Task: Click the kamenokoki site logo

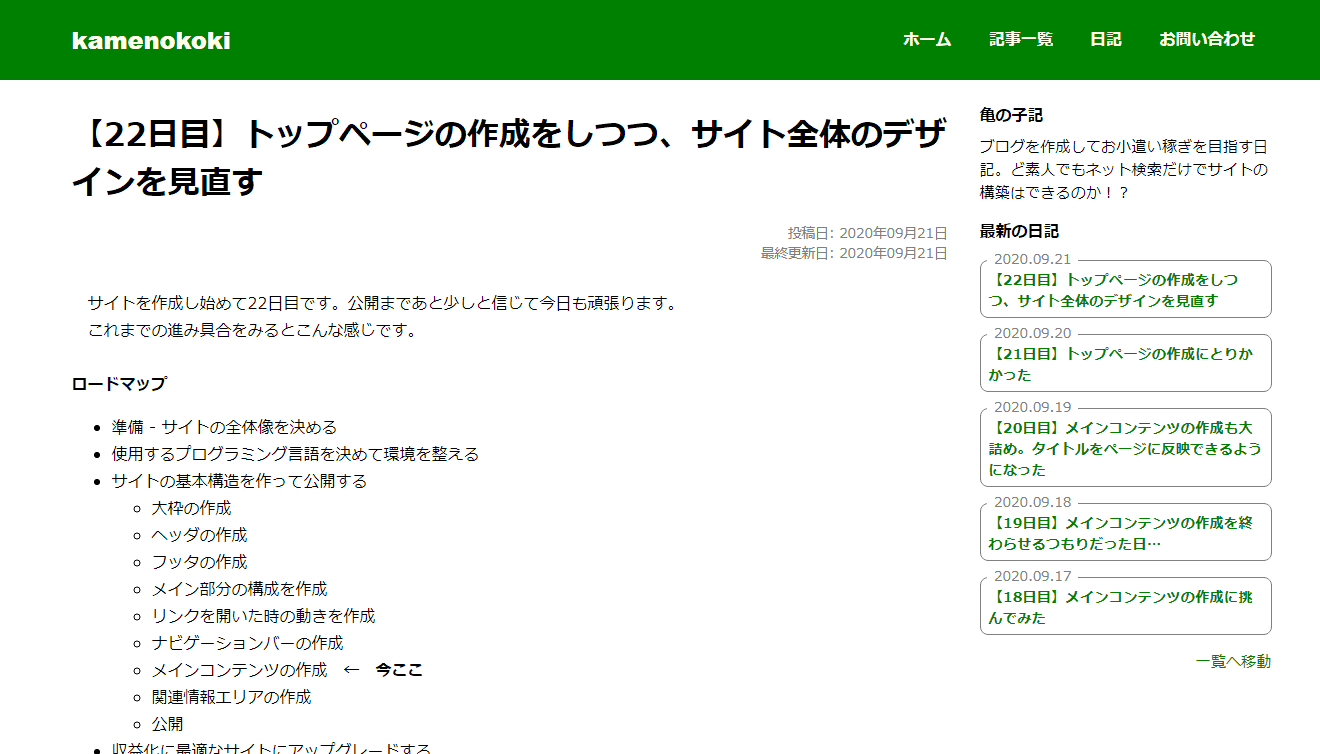Action: (149, 40)
